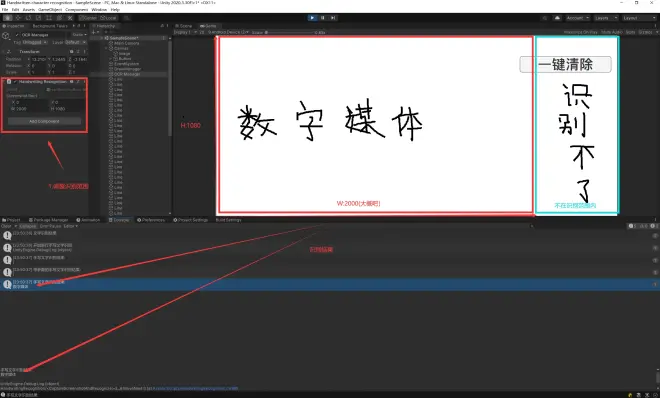Toggle Mute Audio in Game view
The width and height of the screenshot is (660, 398).
click(612, 32)
